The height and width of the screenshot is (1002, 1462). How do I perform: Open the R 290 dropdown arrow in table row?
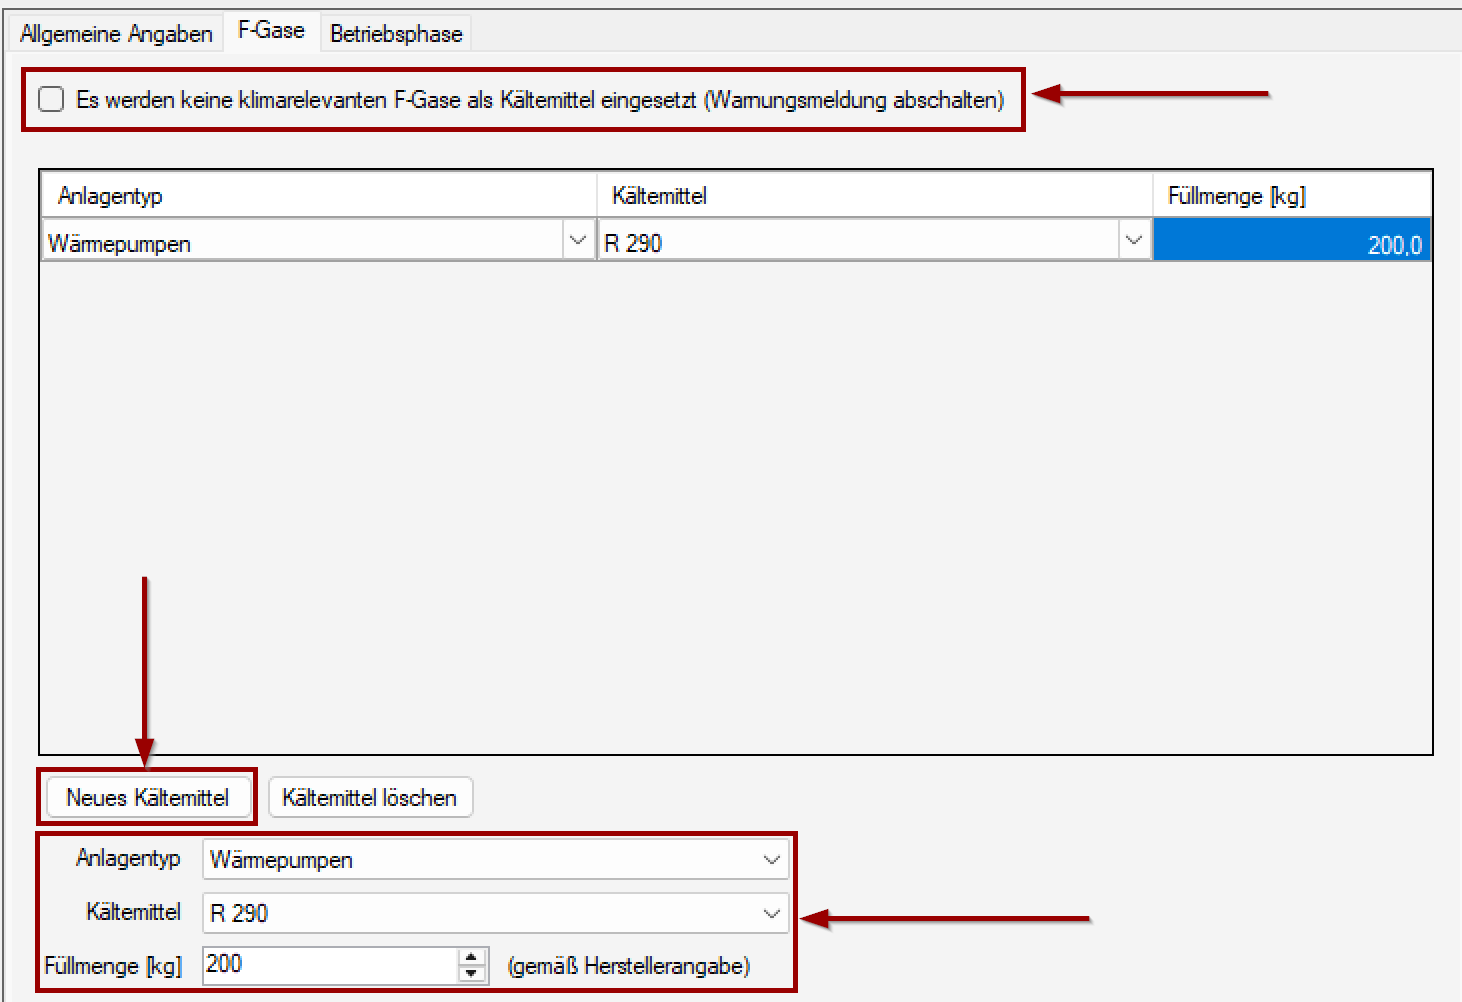tap(1133, 241)
